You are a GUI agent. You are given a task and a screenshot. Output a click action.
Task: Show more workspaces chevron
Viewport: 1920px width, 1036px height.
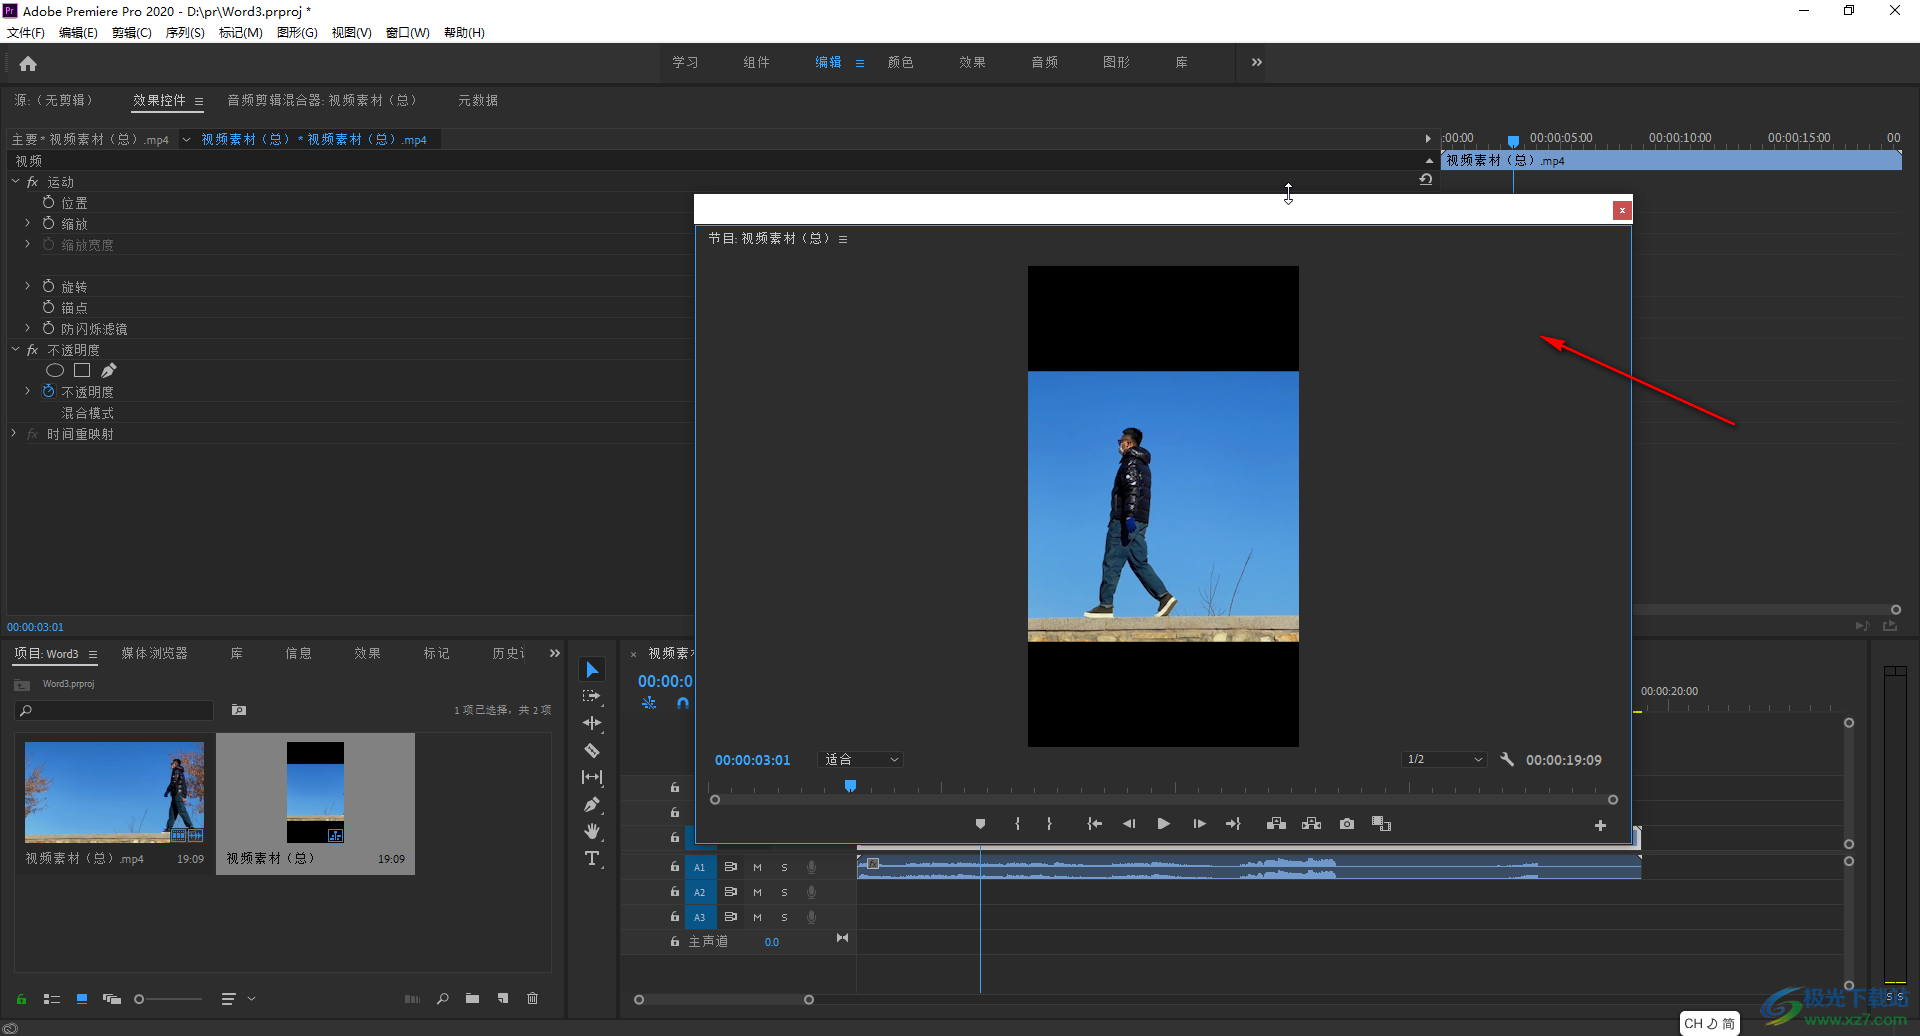[x=1256, y=62]
